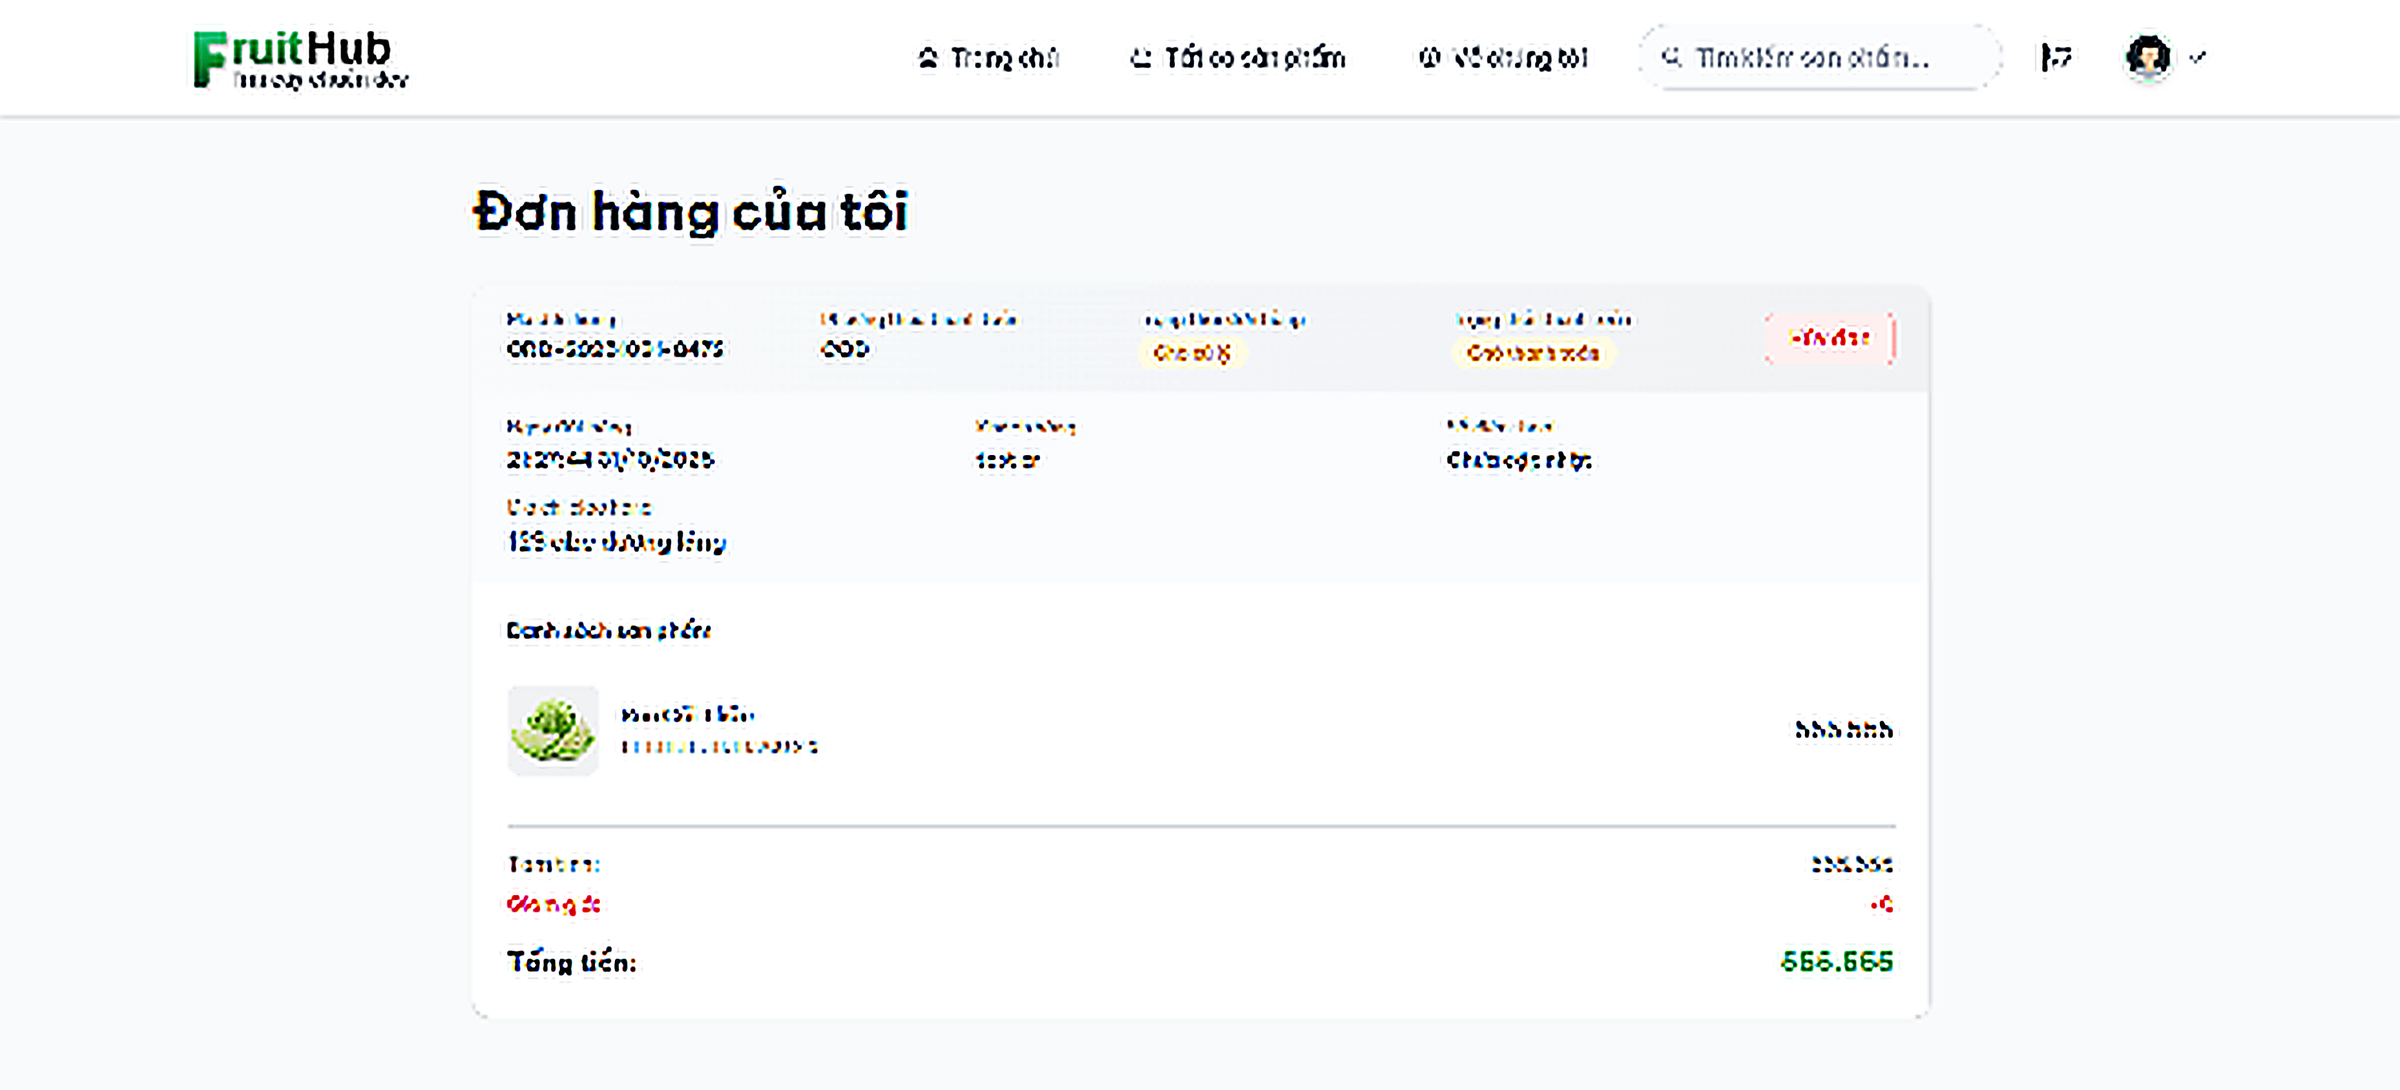
Task: Click the Đơn hàng của tôi heading
Action: pyautogui.click(x=690, y=212)
